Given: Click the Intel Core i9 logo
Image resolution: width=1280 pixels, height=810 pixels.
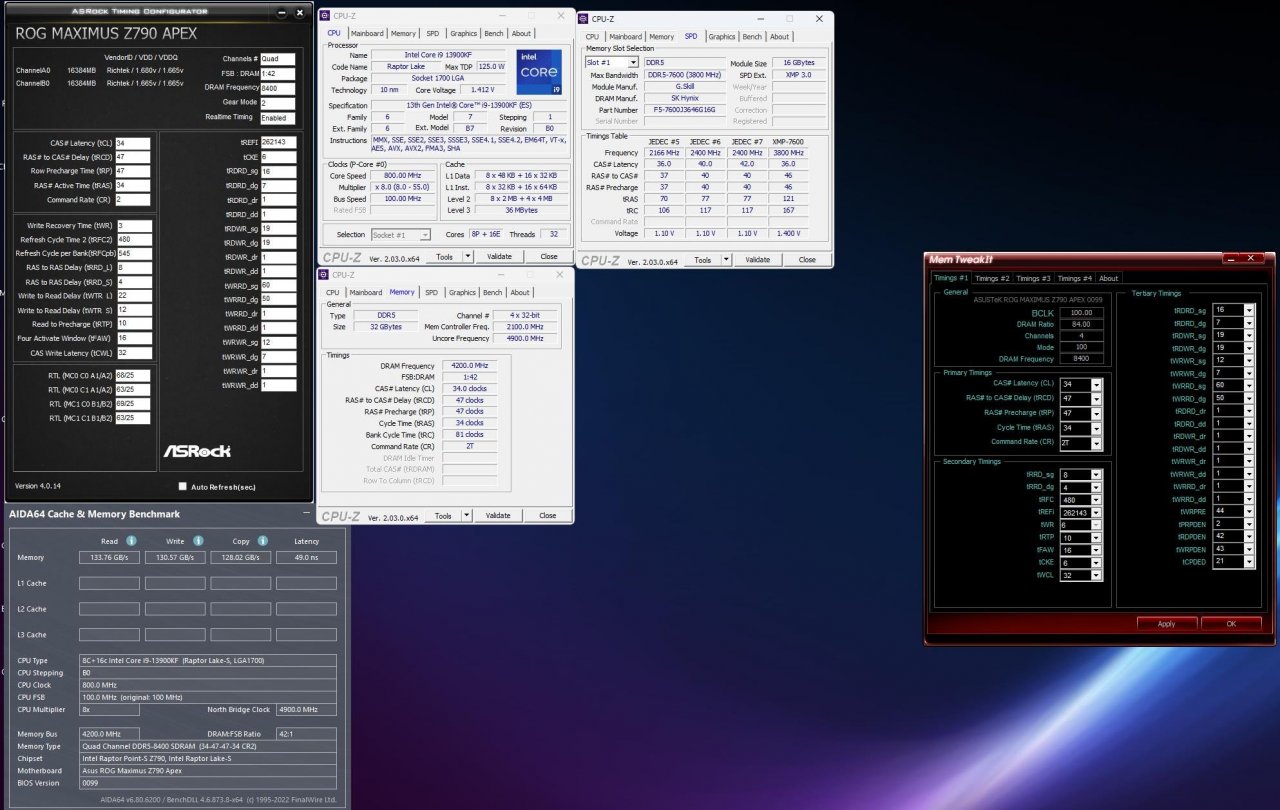Looking at the screenshot, I should click(538, 72).
